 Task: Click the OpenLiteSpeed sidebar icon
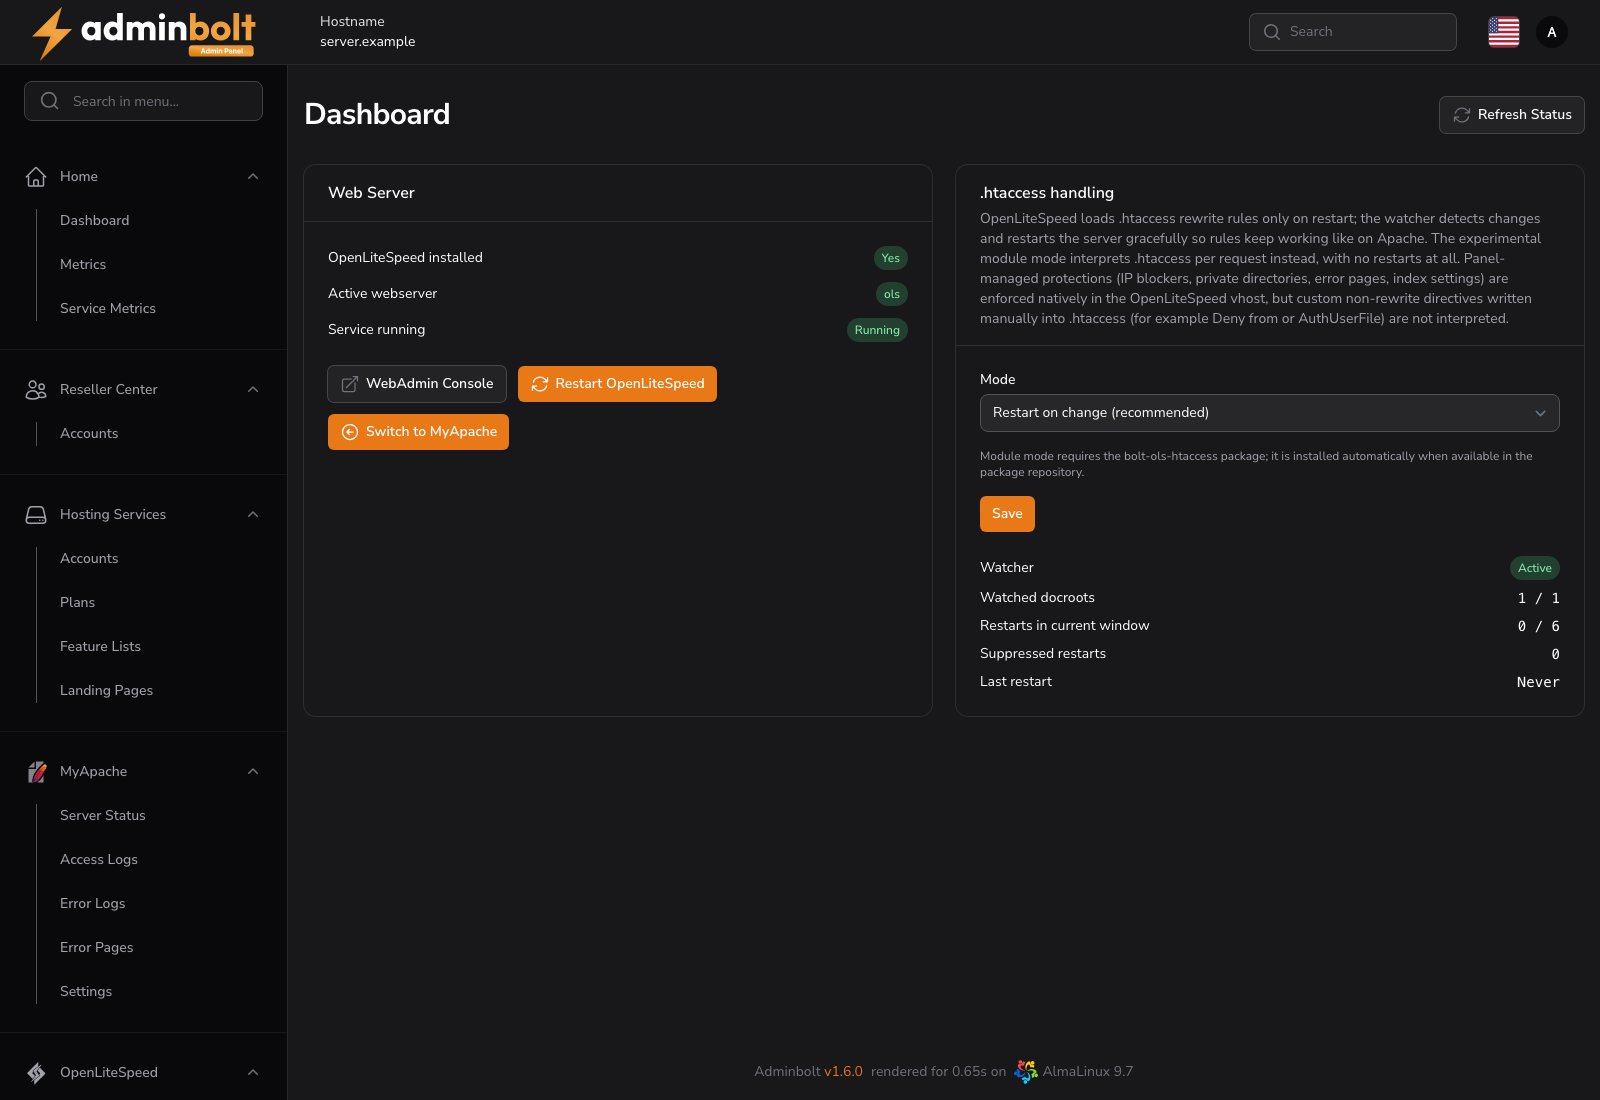pyautogui.click(x=36, y=1073)
